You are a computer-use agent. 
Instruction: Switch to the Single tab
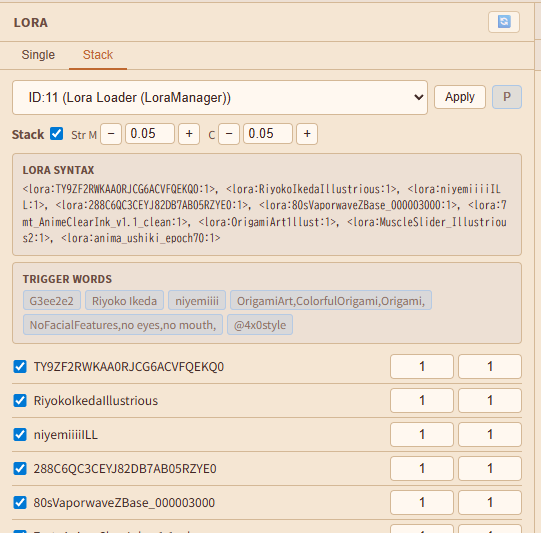[x=38, y=55]
